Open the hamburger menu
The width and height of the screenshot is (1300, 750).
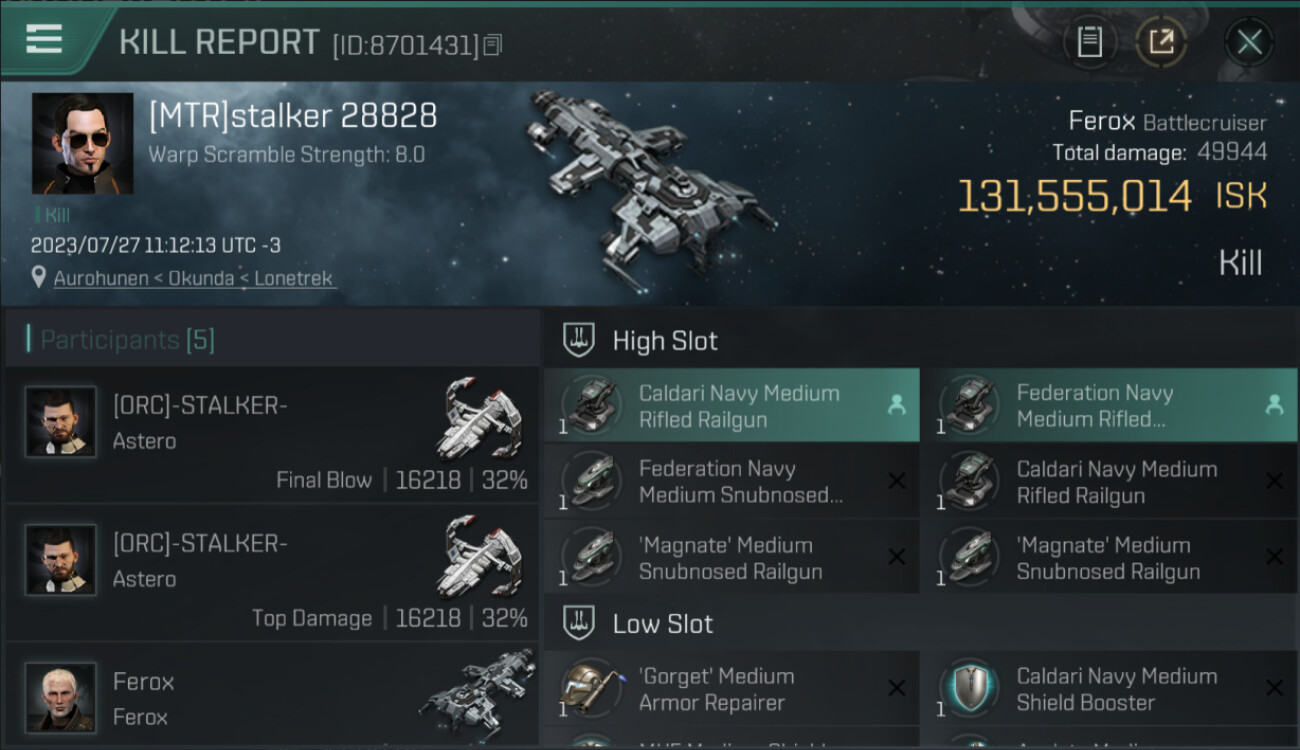tap(44, 40)
